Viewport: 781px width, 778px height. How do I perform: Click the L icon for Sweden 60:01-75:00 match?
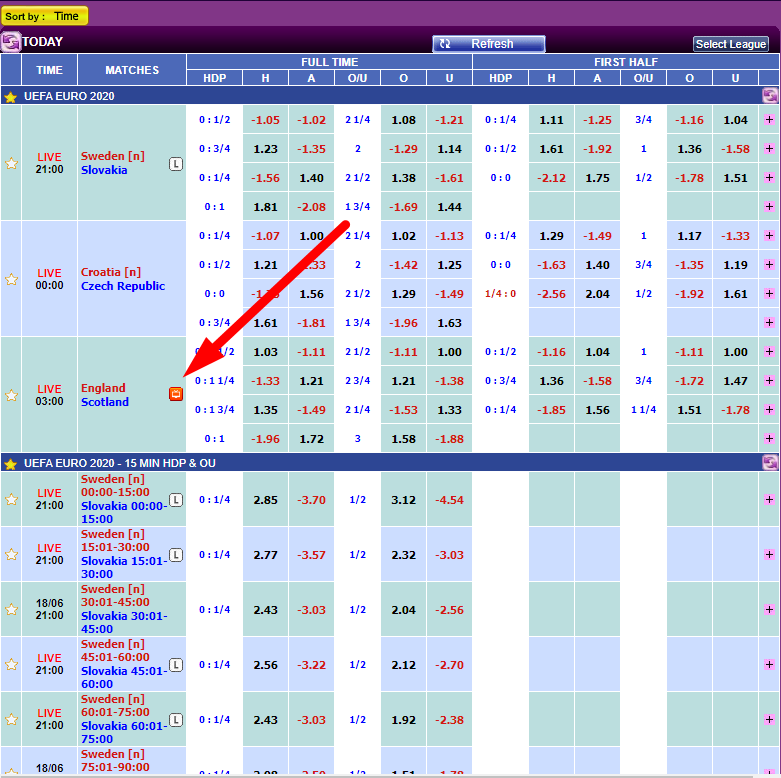[x=176, y=719]
